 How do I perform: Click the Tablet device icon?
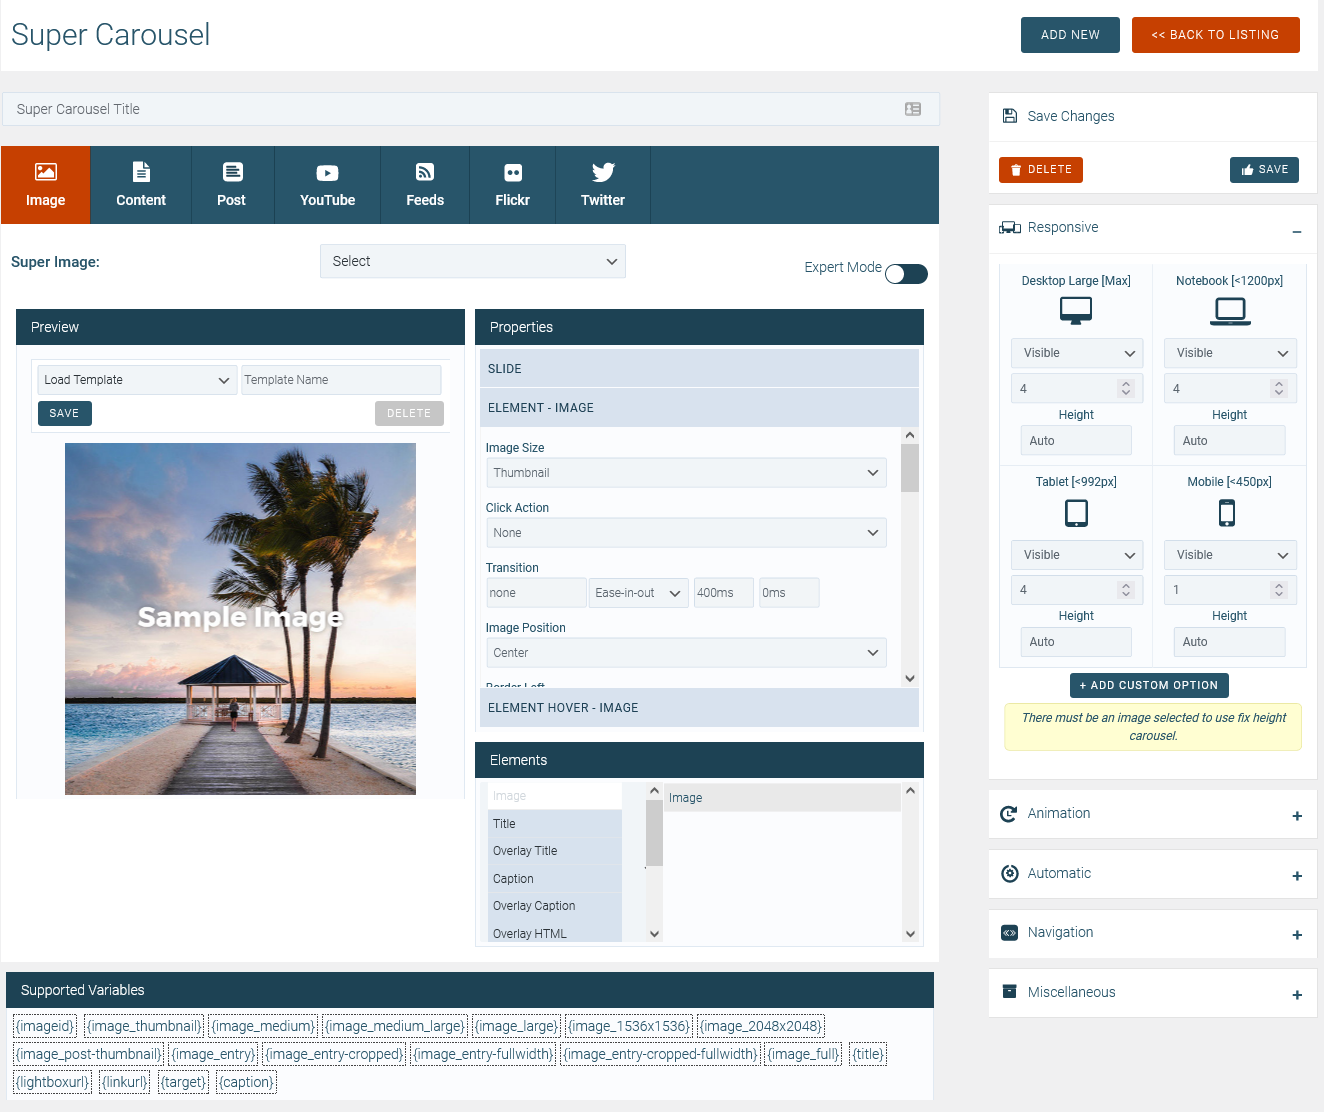(1076, 513)
